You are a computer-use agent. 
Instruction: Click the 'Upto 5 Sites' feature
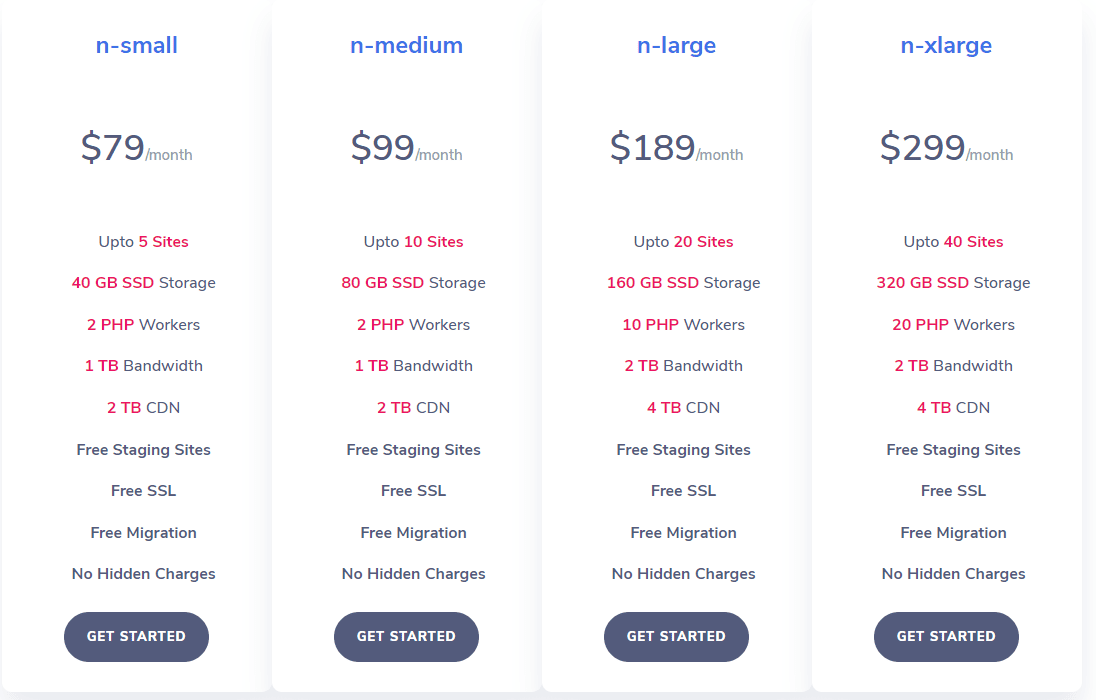tap(143, 242)
